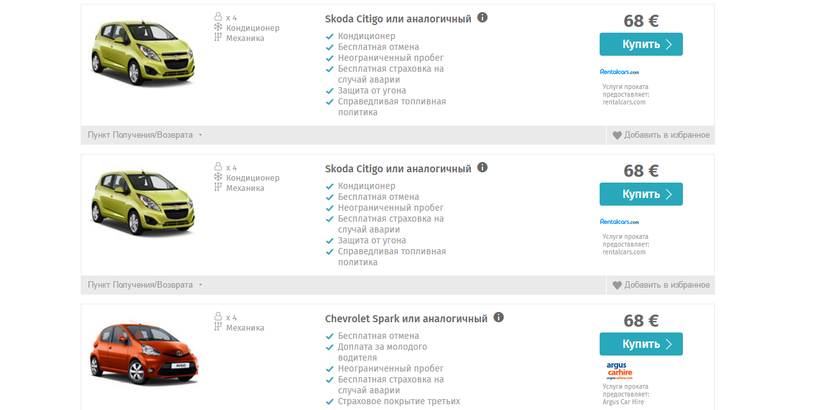Click heart icon in first car listing
820x410 pixels.
[617, 135]
